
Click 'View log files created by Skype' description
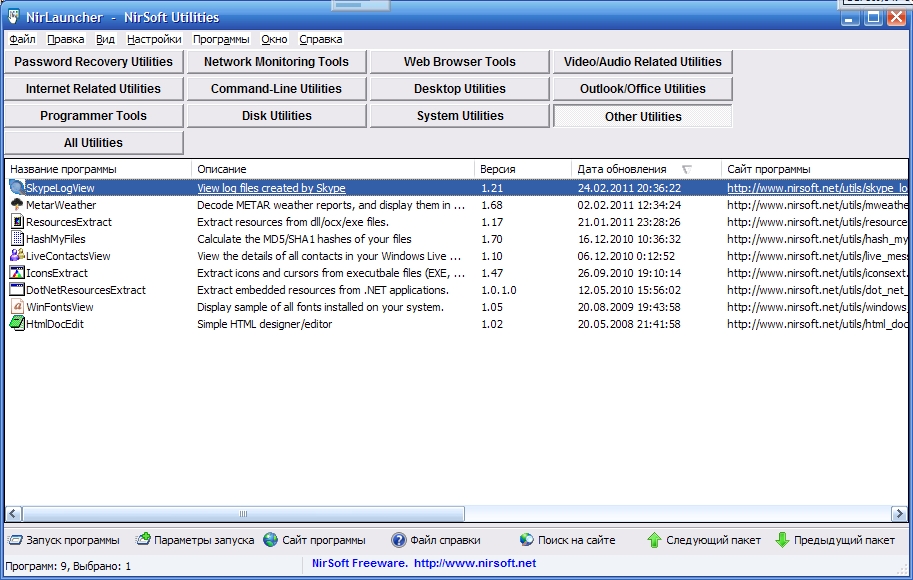tap(271, 188)
